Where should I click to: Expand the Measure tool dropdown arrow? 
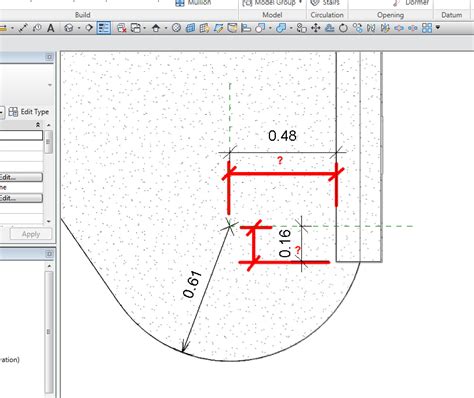12,28
